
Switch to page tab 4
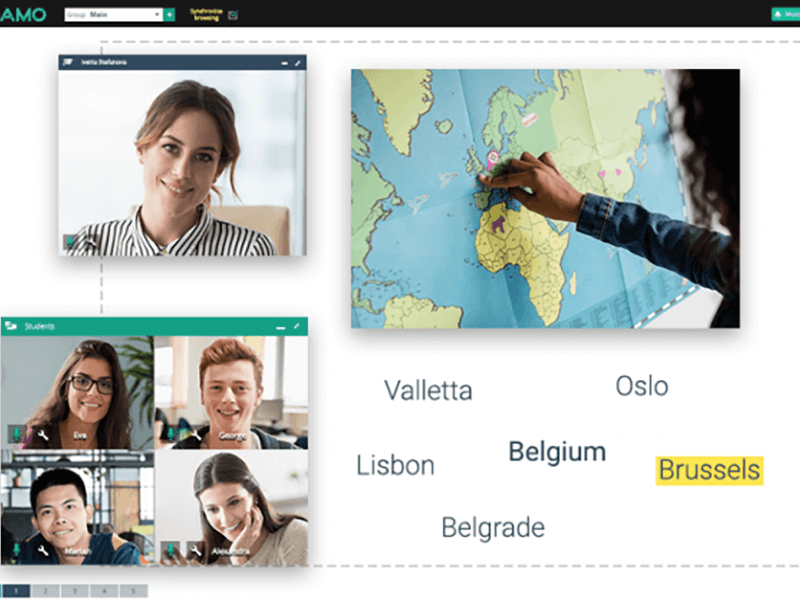pyautogui.click(x=104, y=591)
